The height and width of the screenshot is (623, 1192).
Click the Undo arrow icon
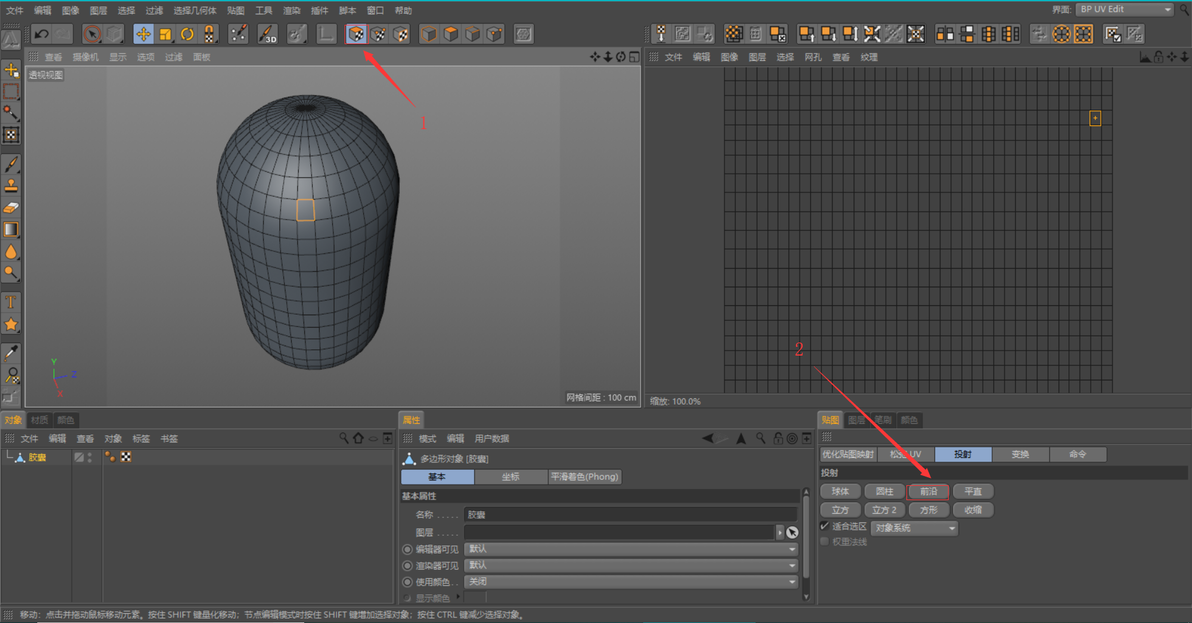[x=41, y=34]
